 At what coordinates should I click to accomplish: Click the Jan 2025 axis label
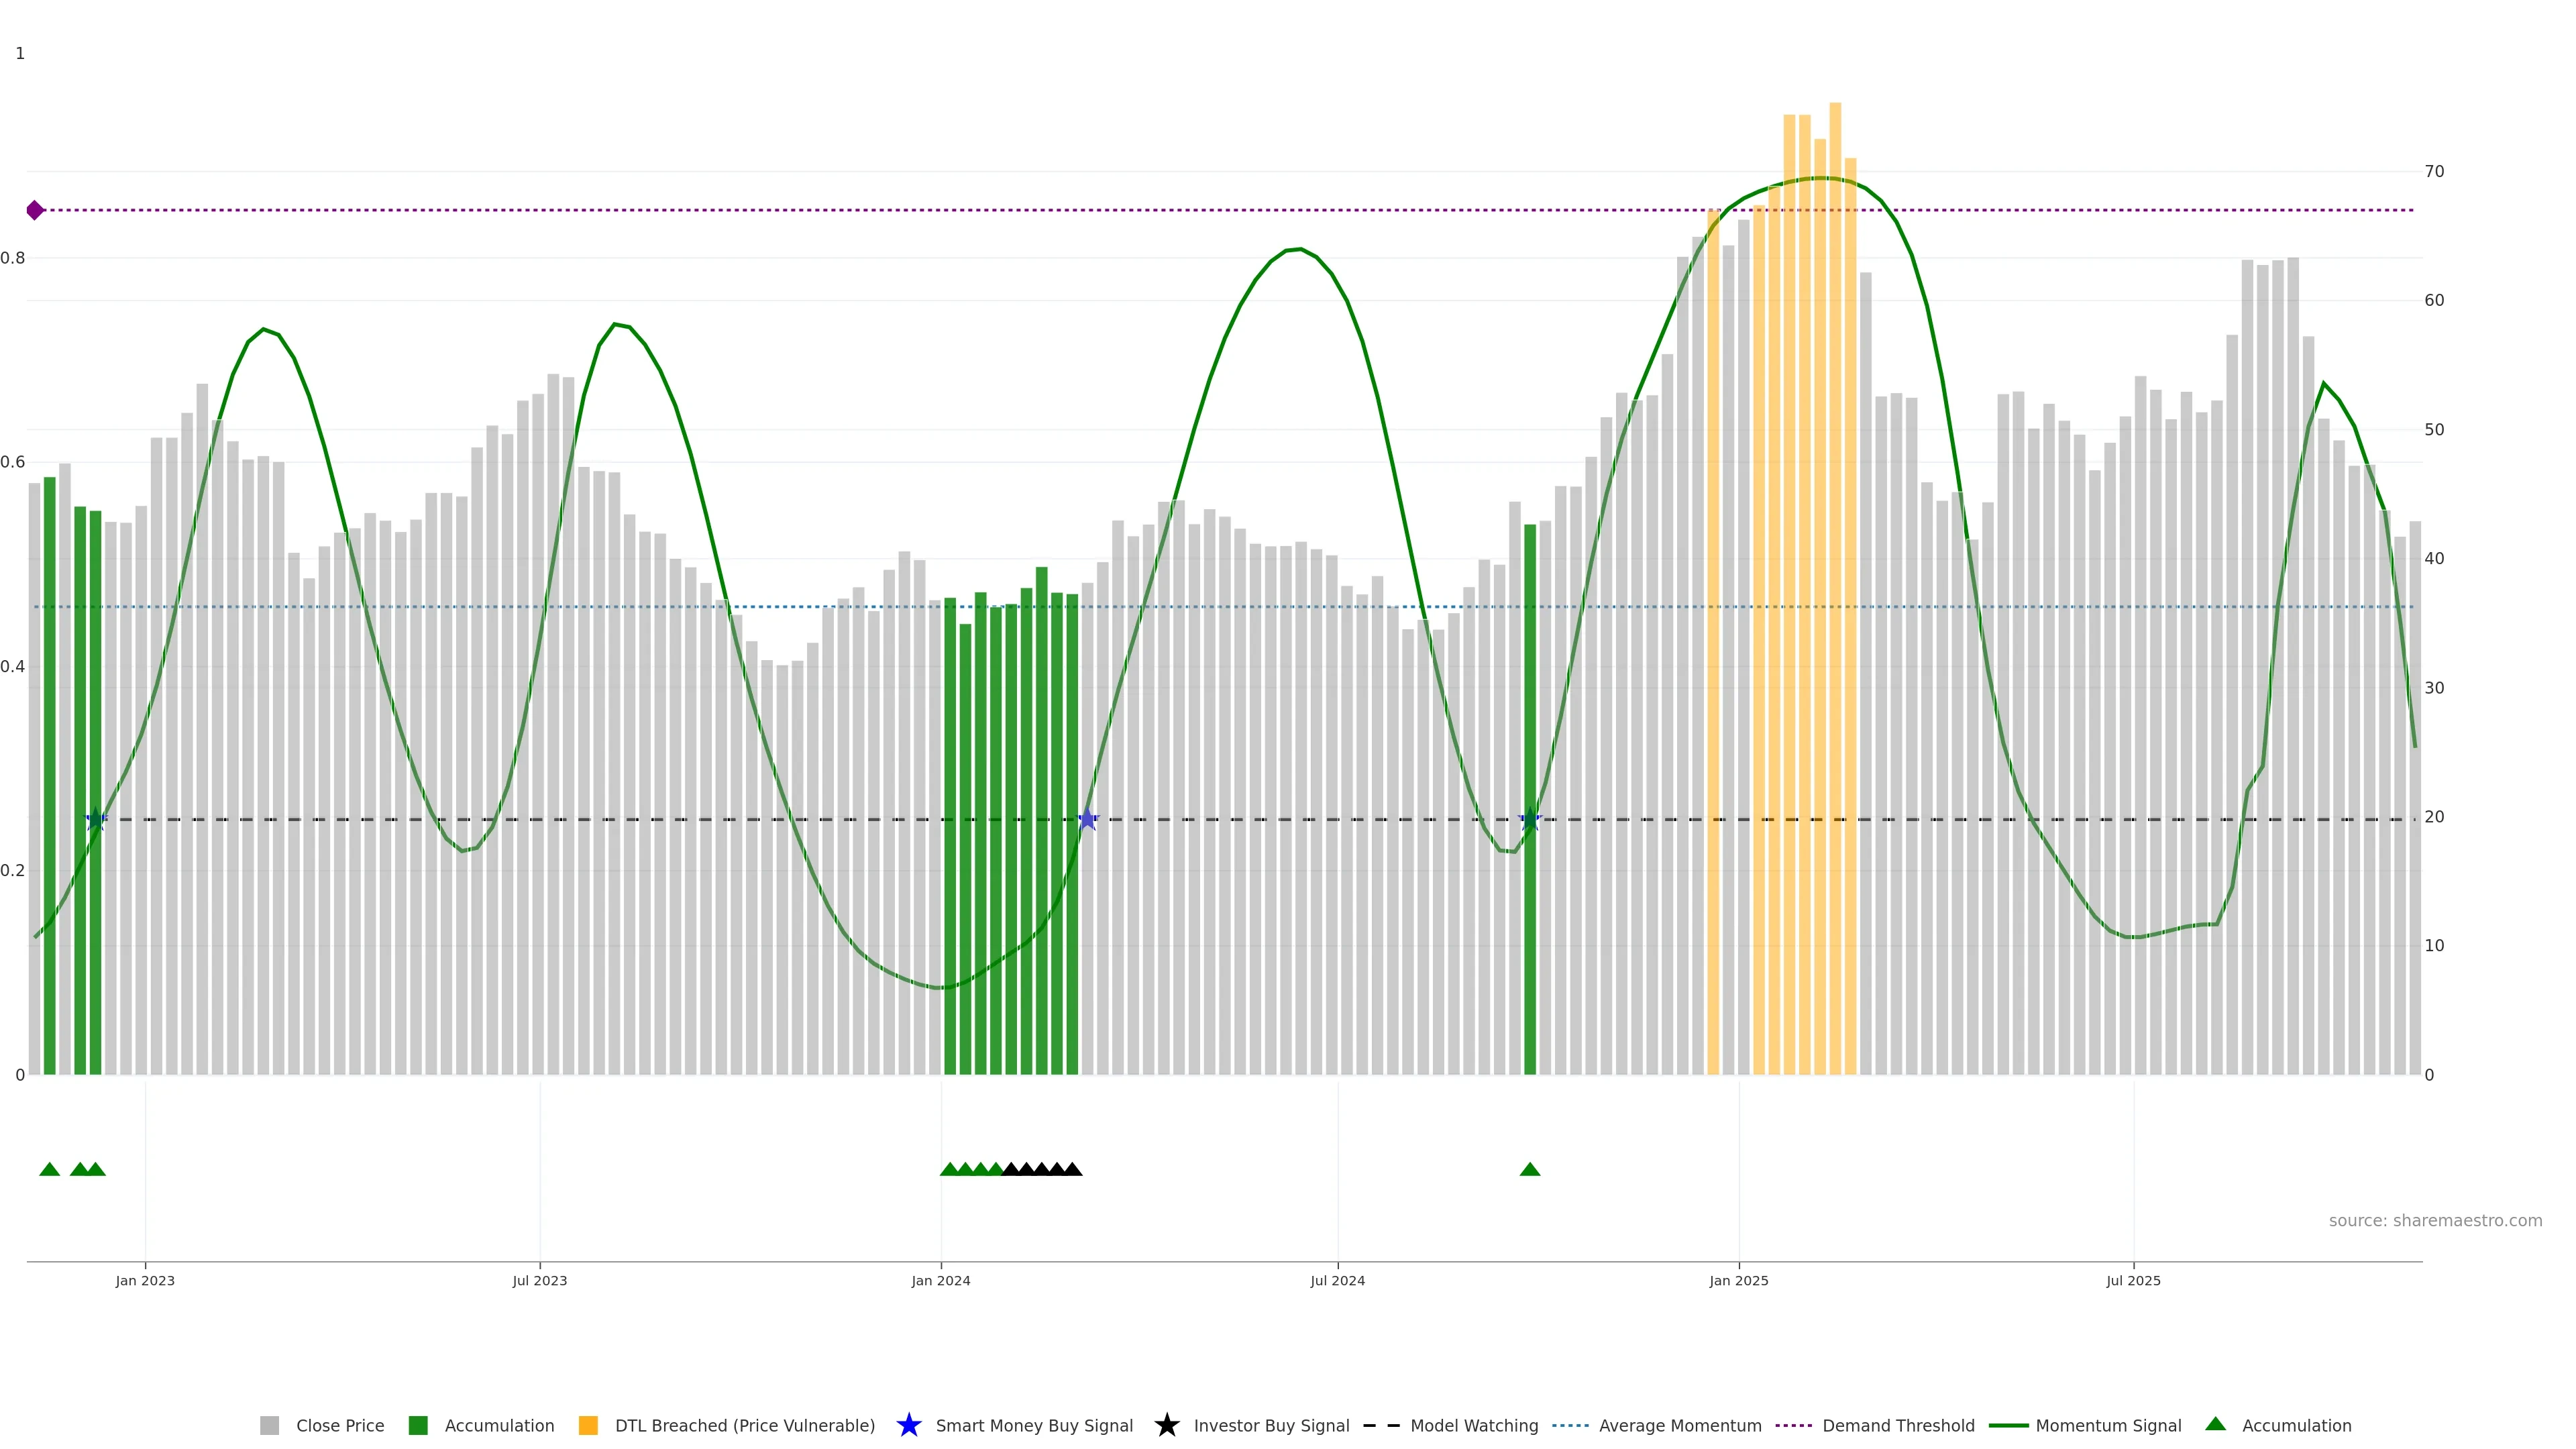(1738, 1281)
